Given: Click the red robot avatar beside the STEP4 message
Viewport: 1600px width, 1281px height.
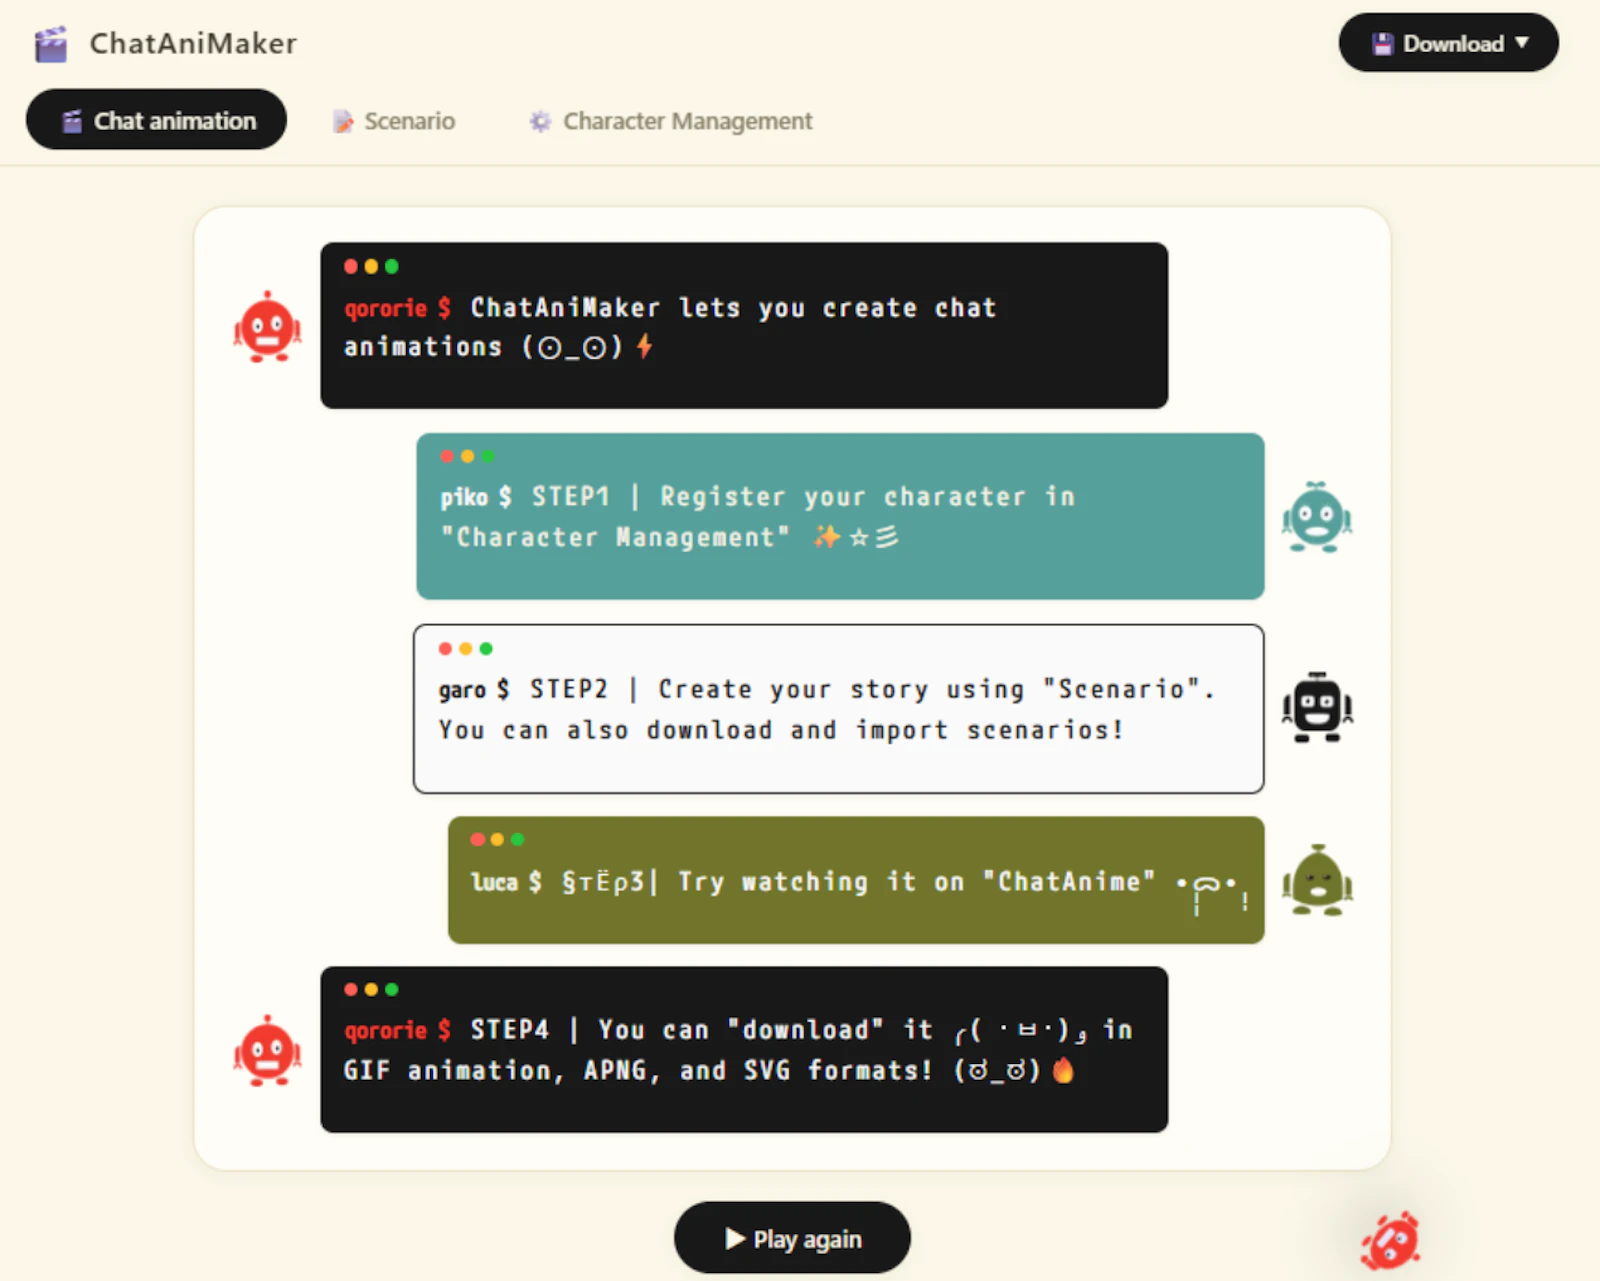Looking at the screenshot, I should (x=267, y=1050).
